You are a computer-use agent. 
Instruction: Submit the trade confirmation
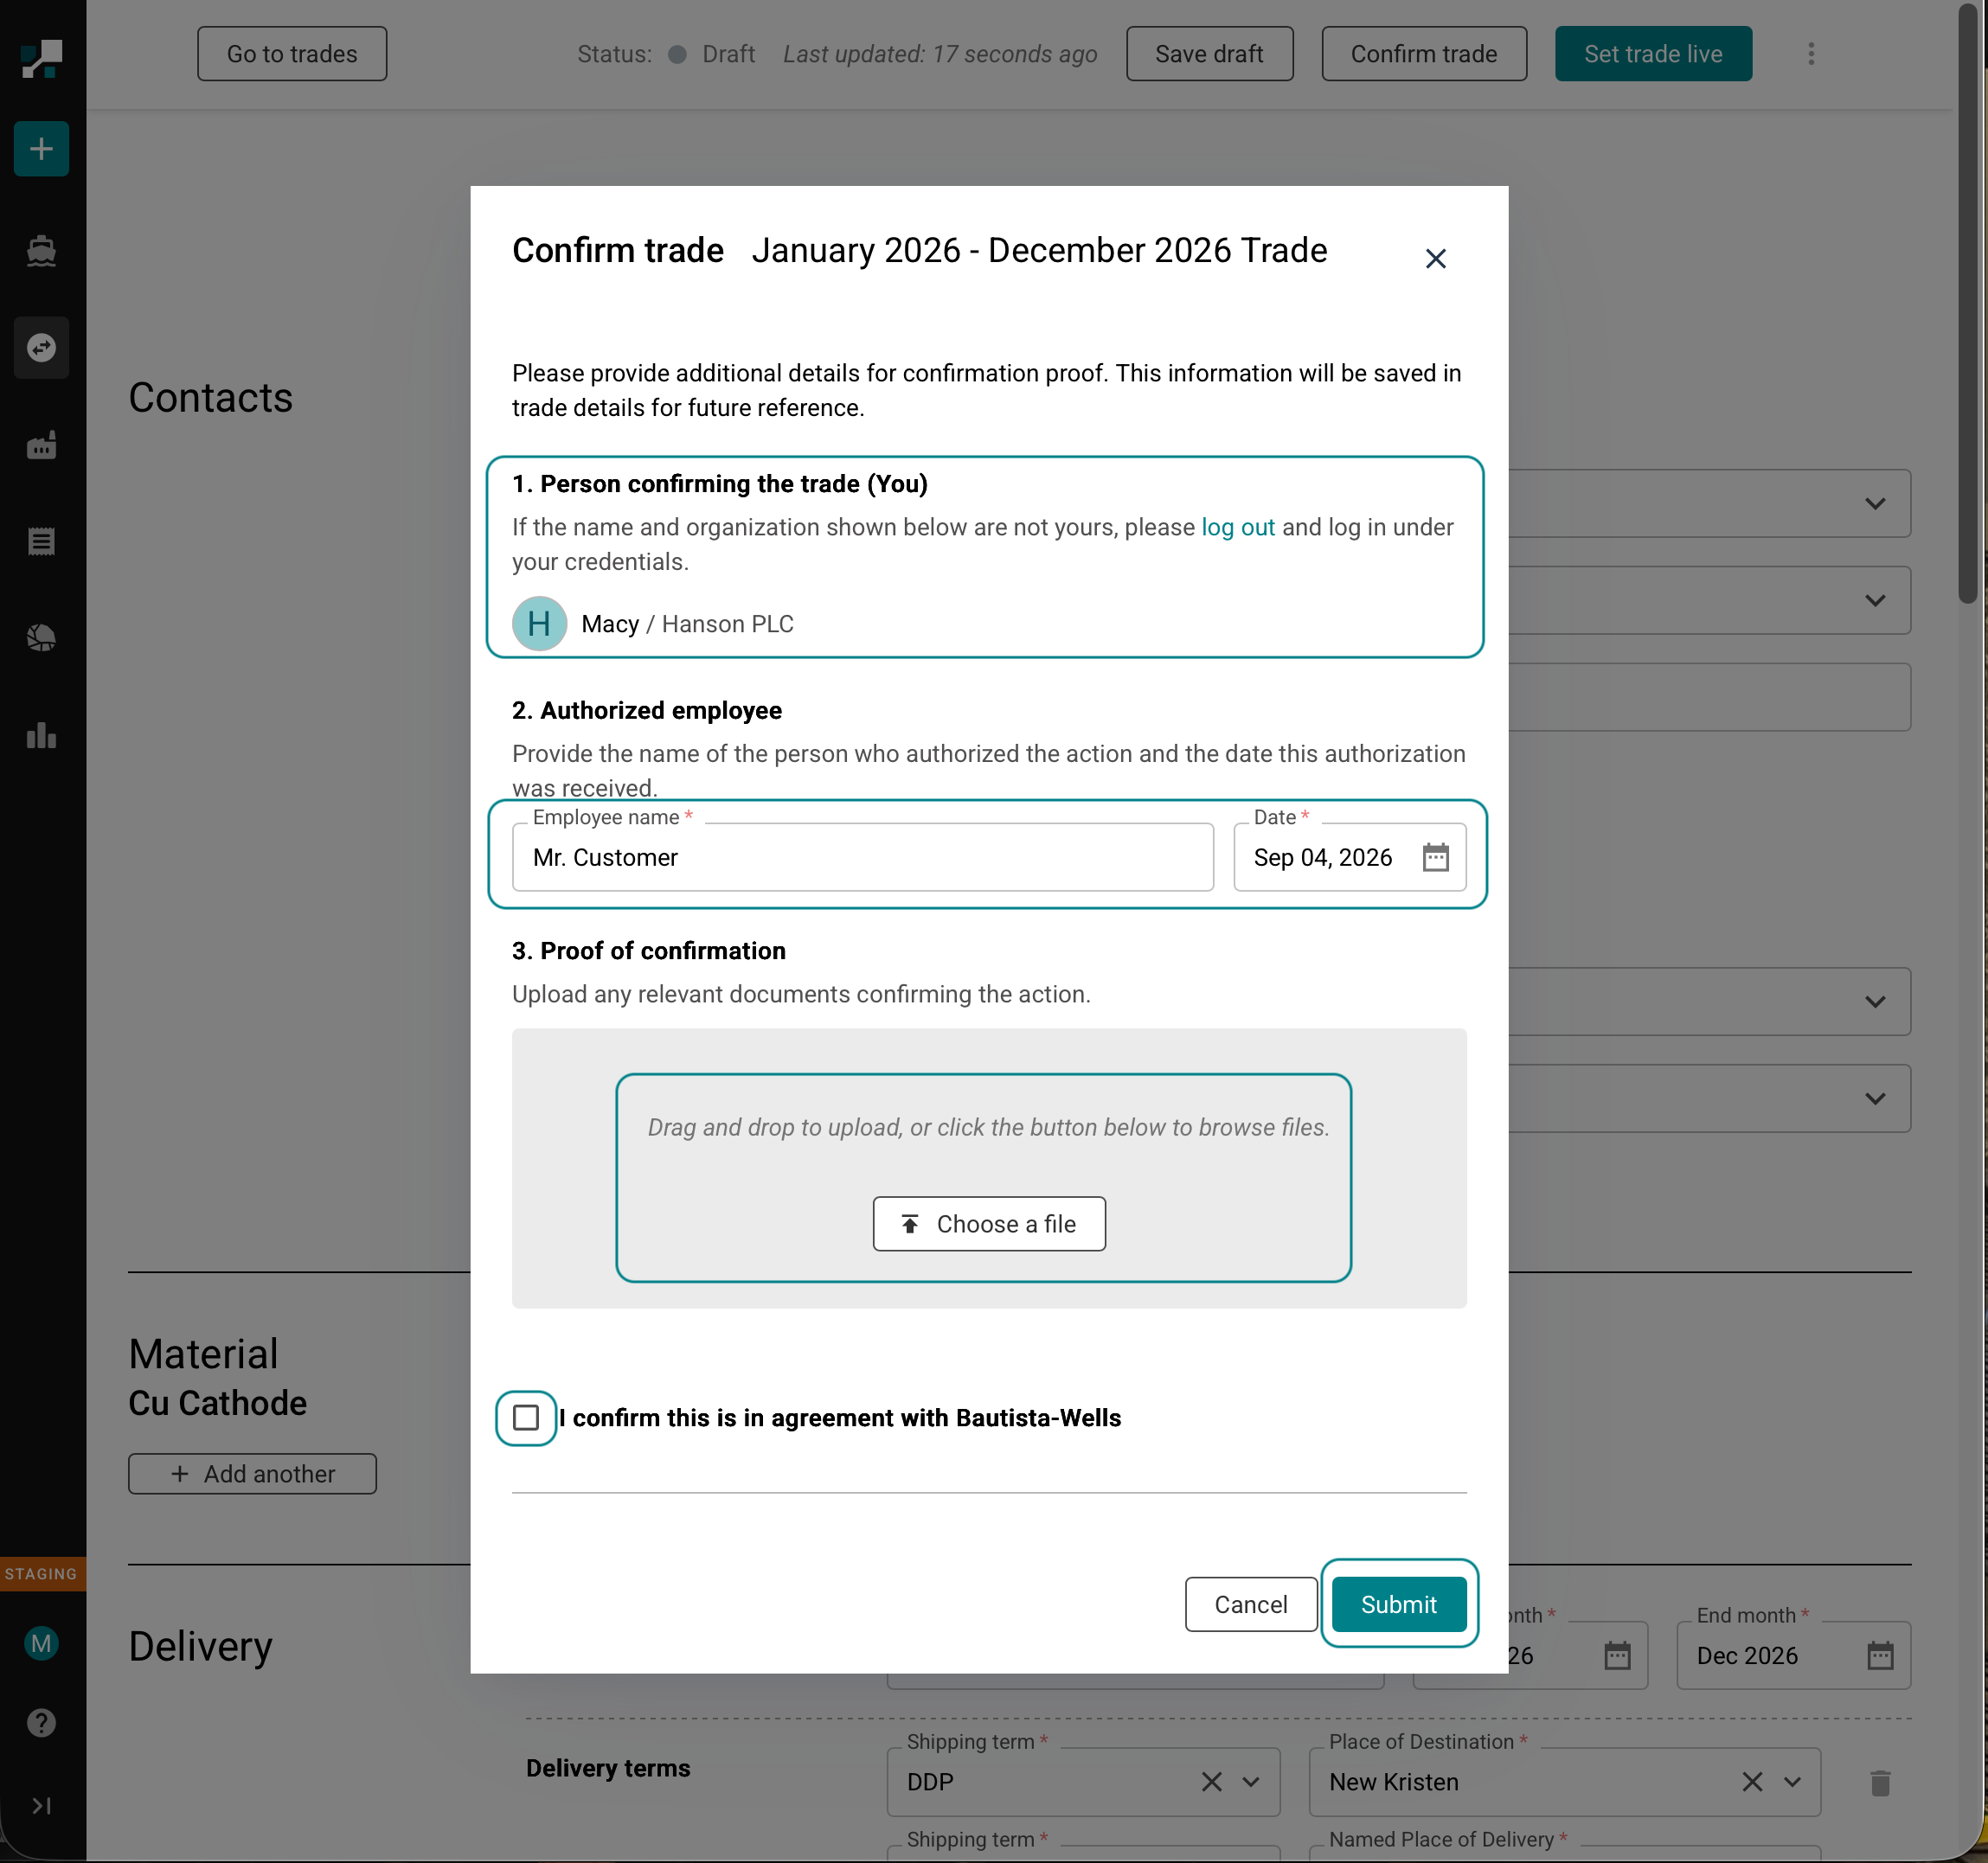pos(1399,1604)
